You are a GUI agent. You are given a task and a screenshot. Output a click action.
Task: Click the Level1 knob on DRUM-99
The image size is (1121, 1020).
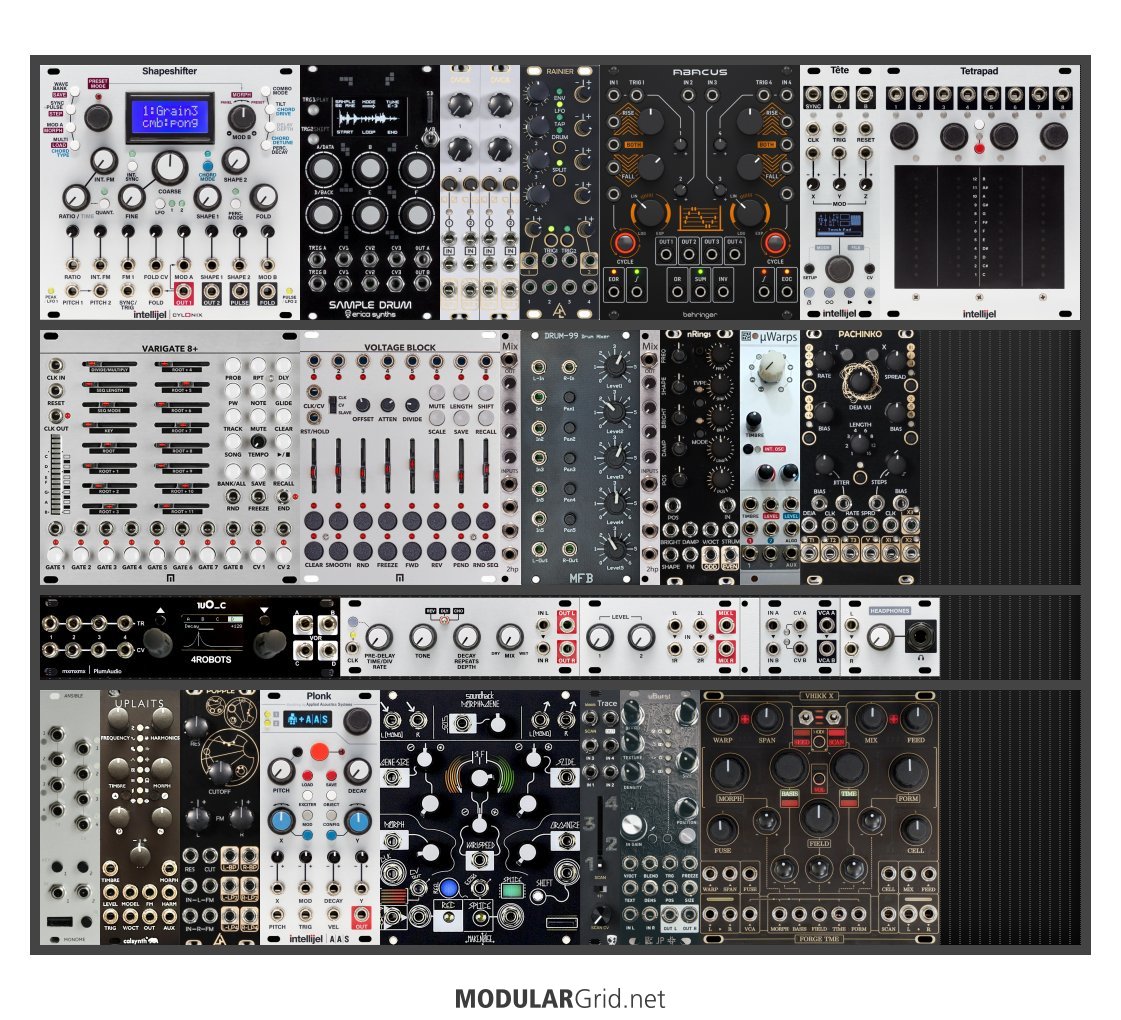pyautogui.click(x=614, y=366)
